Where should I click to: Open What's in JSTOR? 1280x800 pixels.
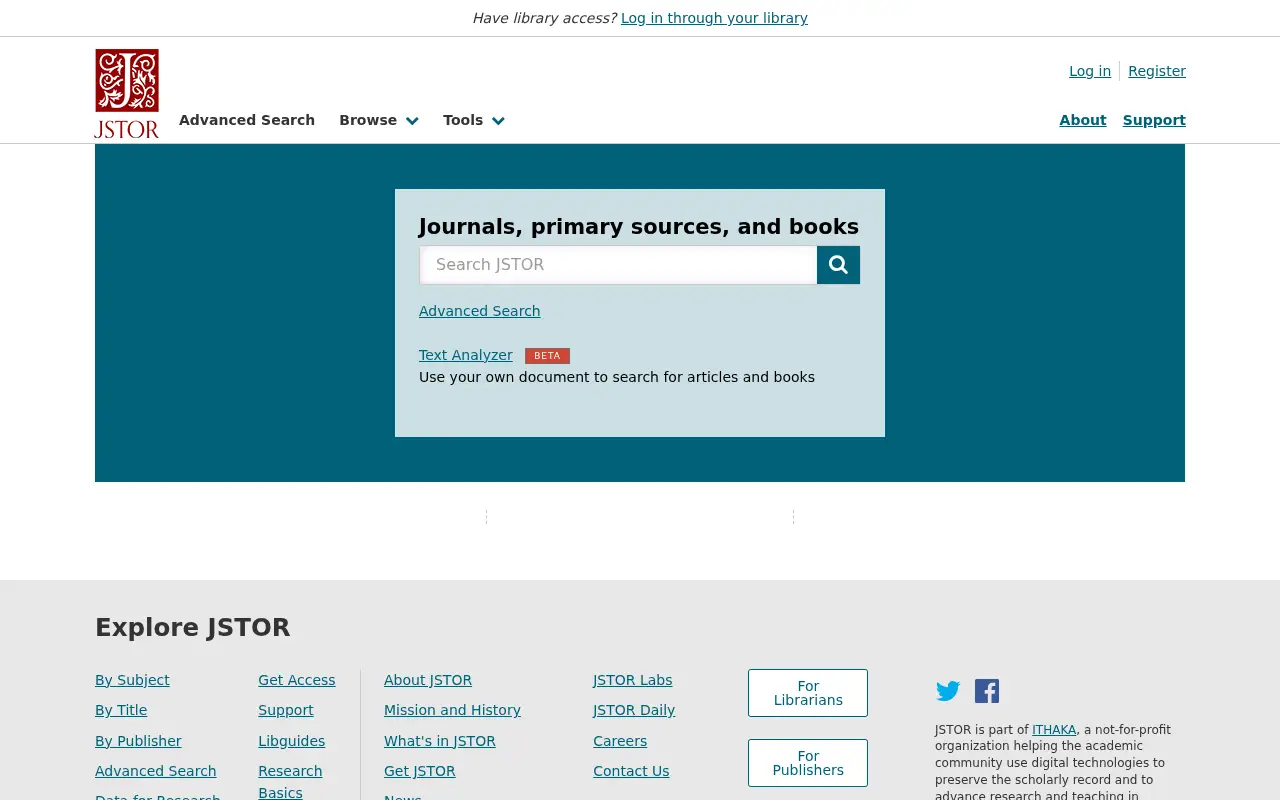pyautogui.click(x=440, y=741)
